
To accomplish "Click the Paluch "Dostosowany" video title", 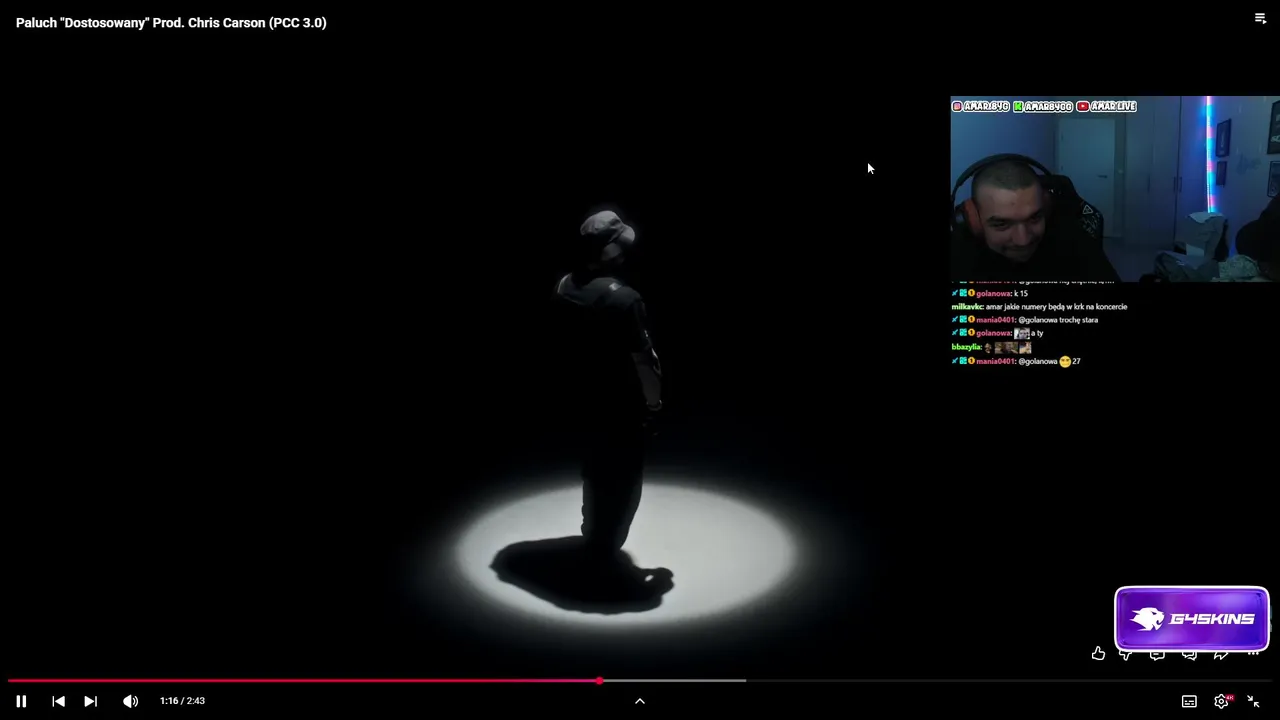I will coord(171,22).
